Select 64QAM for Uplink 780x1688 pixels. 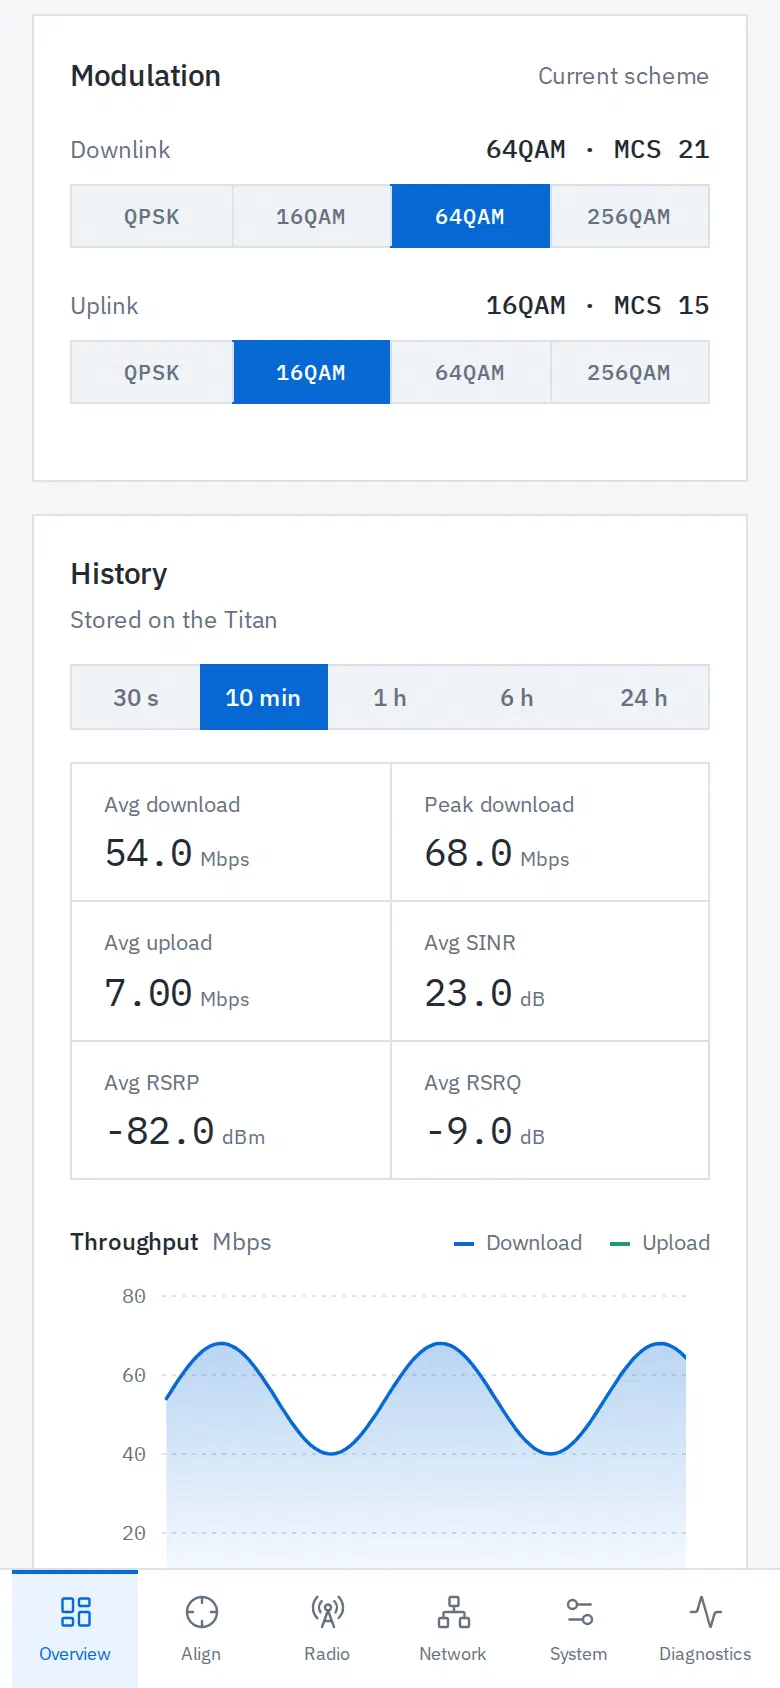(470, 372)
